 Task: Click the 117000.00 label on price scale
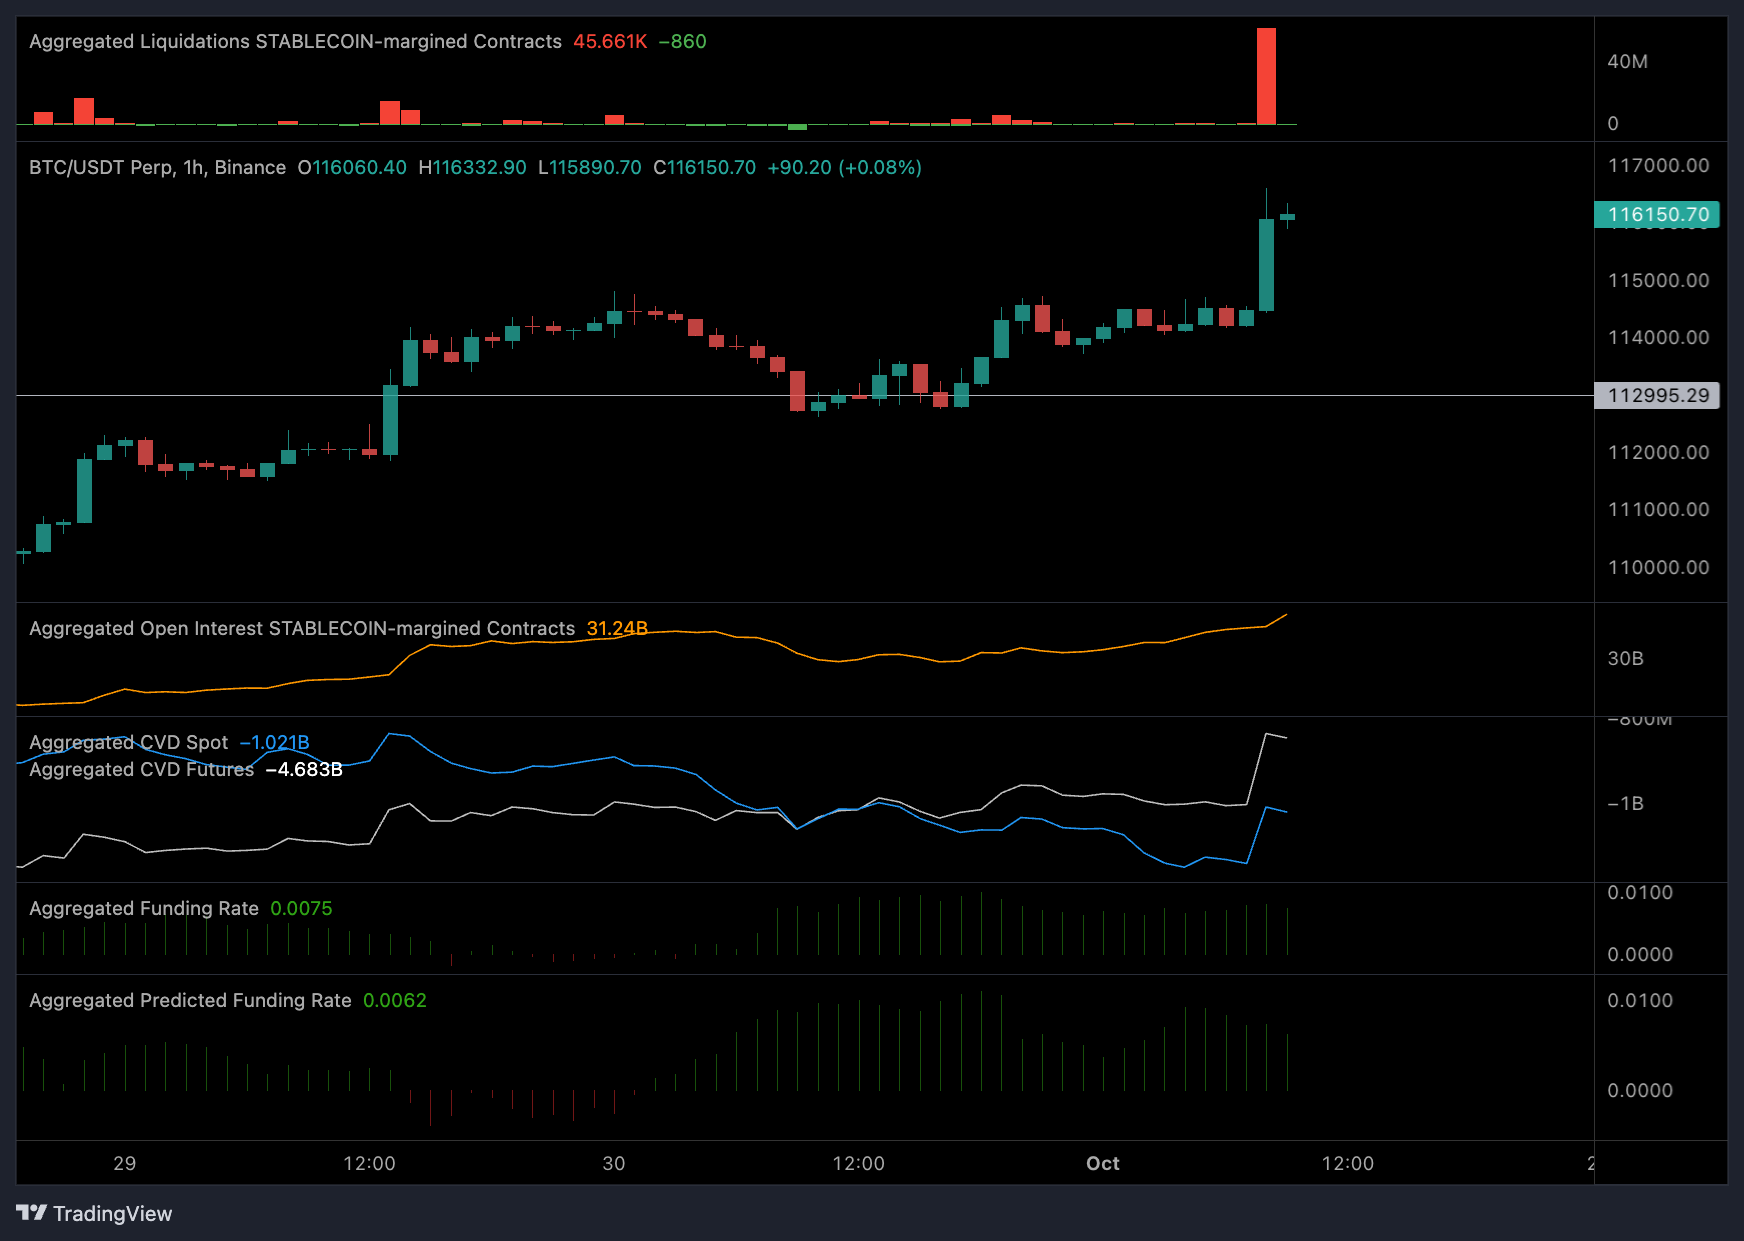point(1658,165)
